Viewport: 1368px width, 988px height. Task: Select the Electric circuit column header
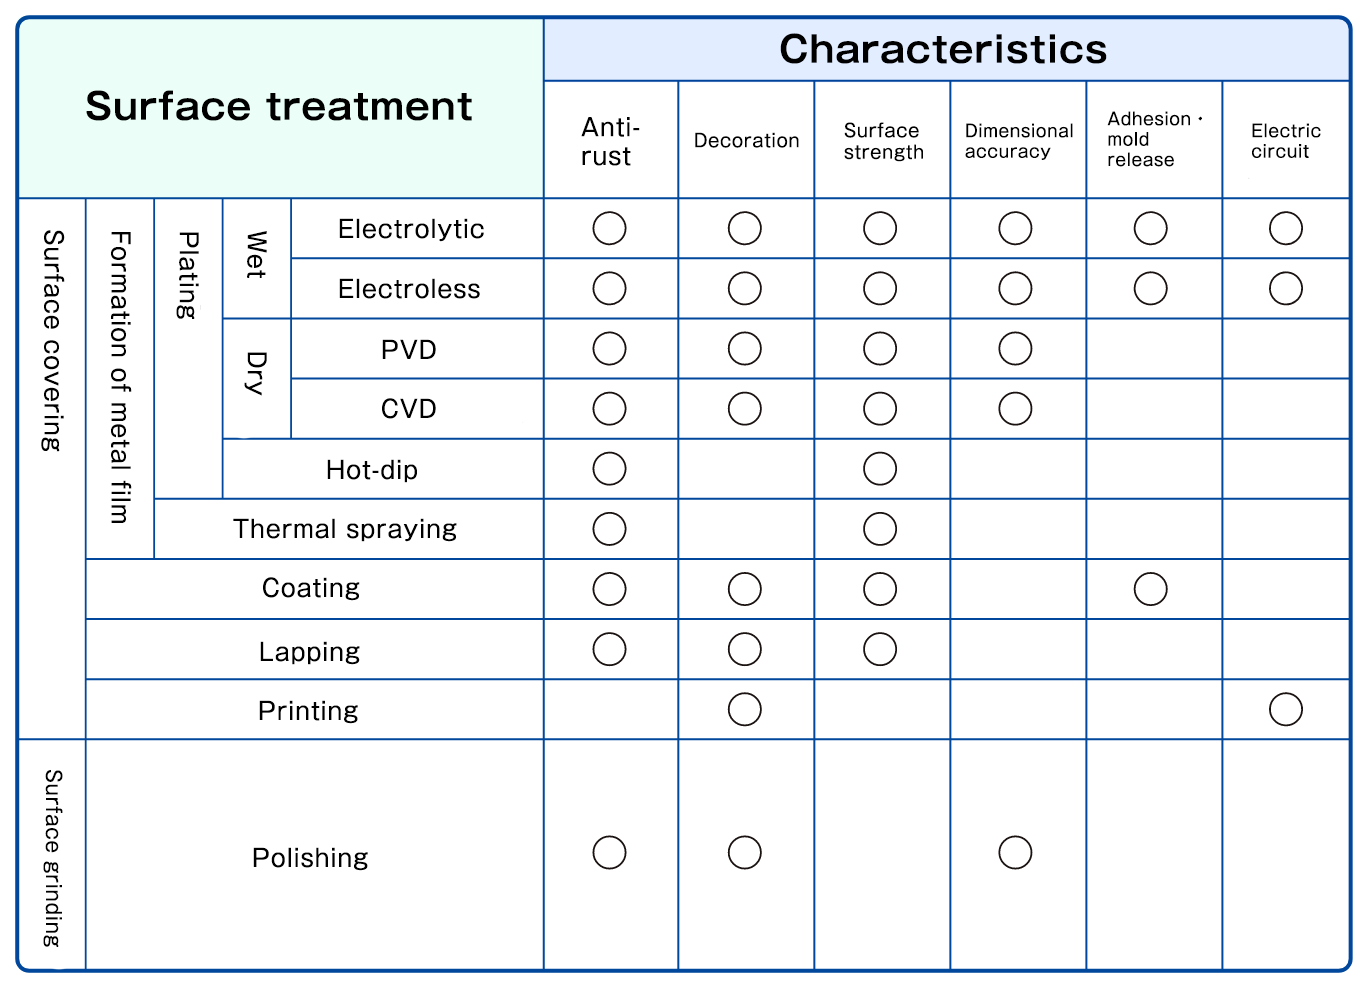tap(1285, 141)
